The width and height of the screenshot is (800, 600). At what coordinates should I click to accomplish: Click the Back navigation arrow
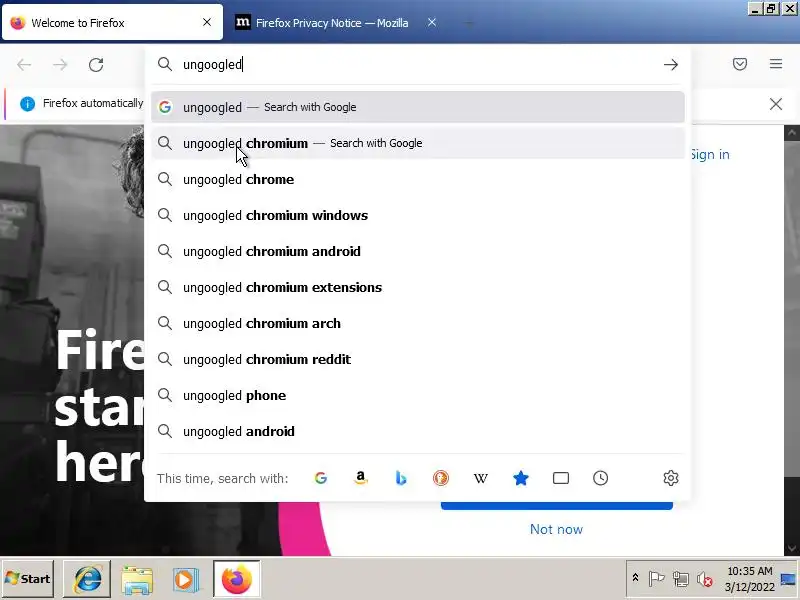[x=24, y=65]
